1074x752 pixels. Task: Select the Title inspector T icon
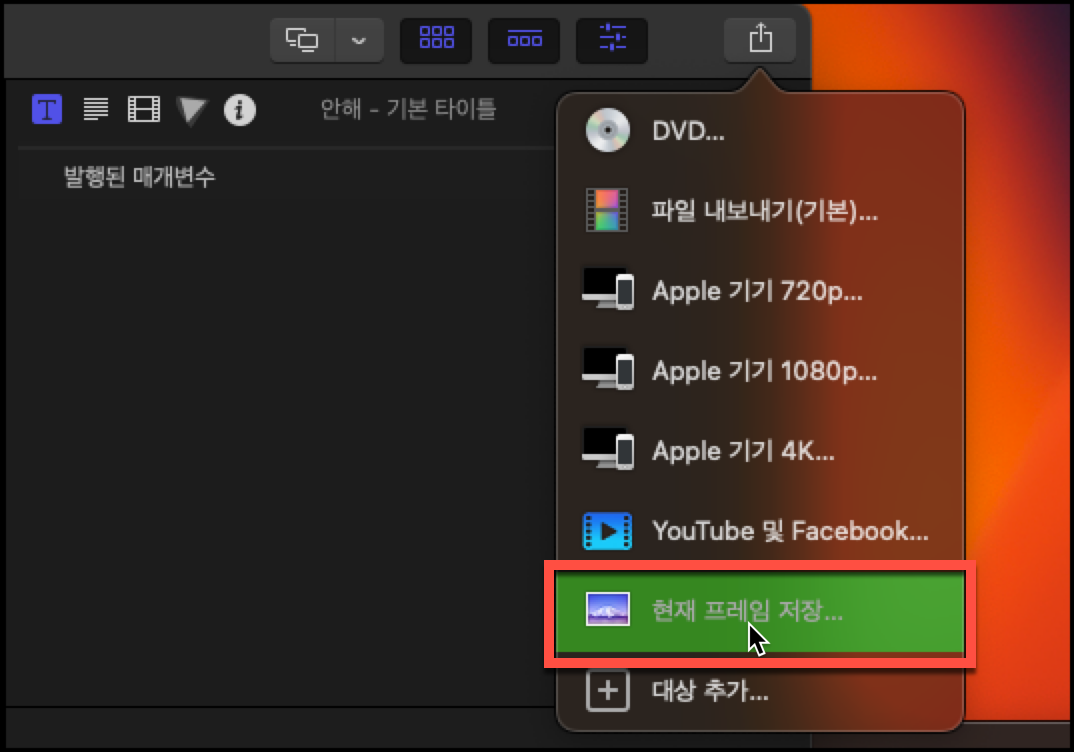[46, 110]
